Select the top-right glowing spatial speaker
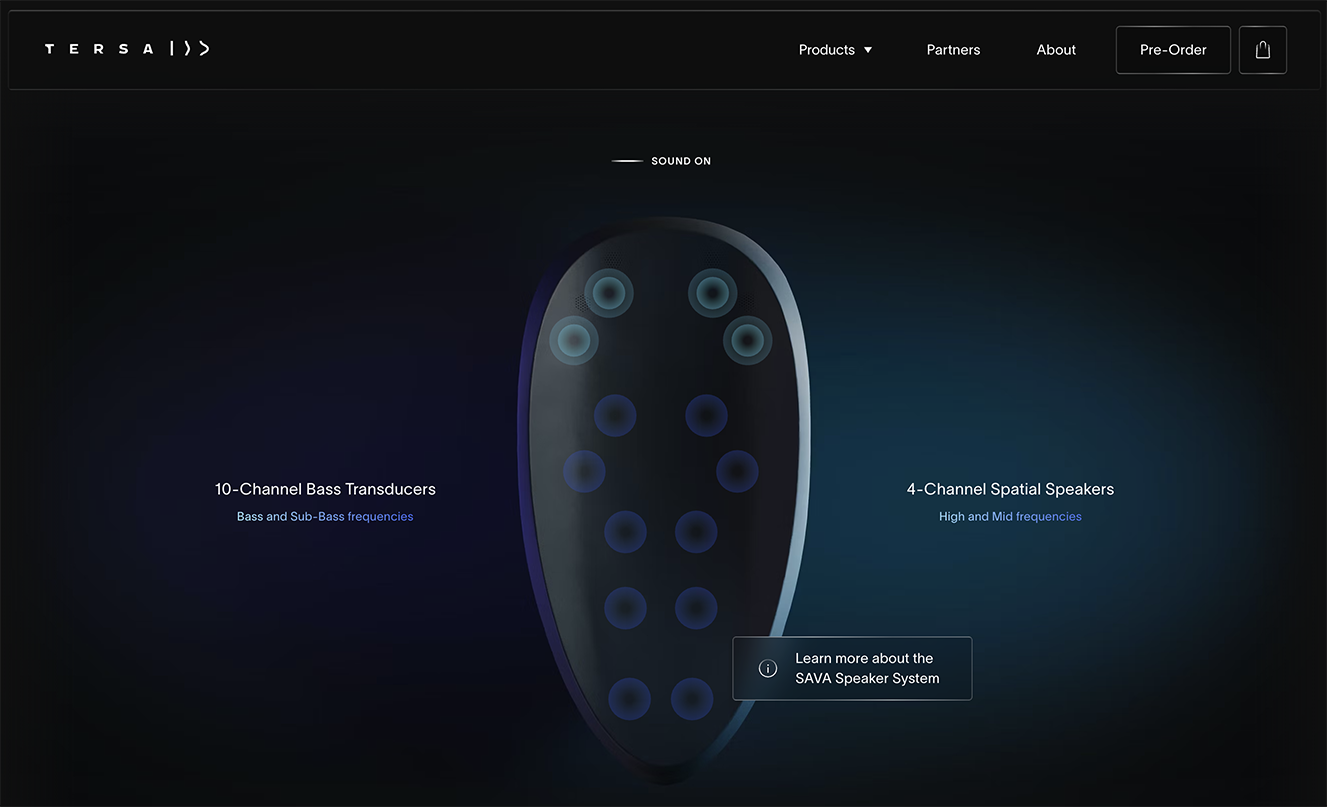 point(712,293)
